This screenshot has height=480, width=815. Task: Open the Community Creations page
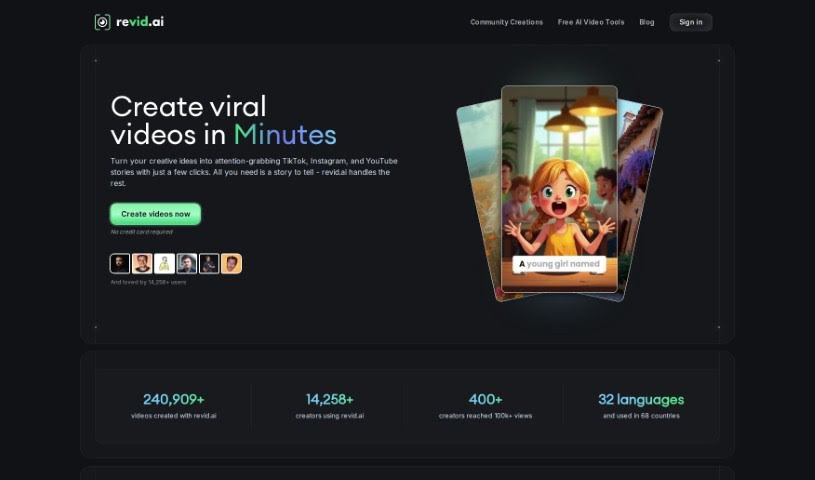pyautogui.click(x=506, y=22)
